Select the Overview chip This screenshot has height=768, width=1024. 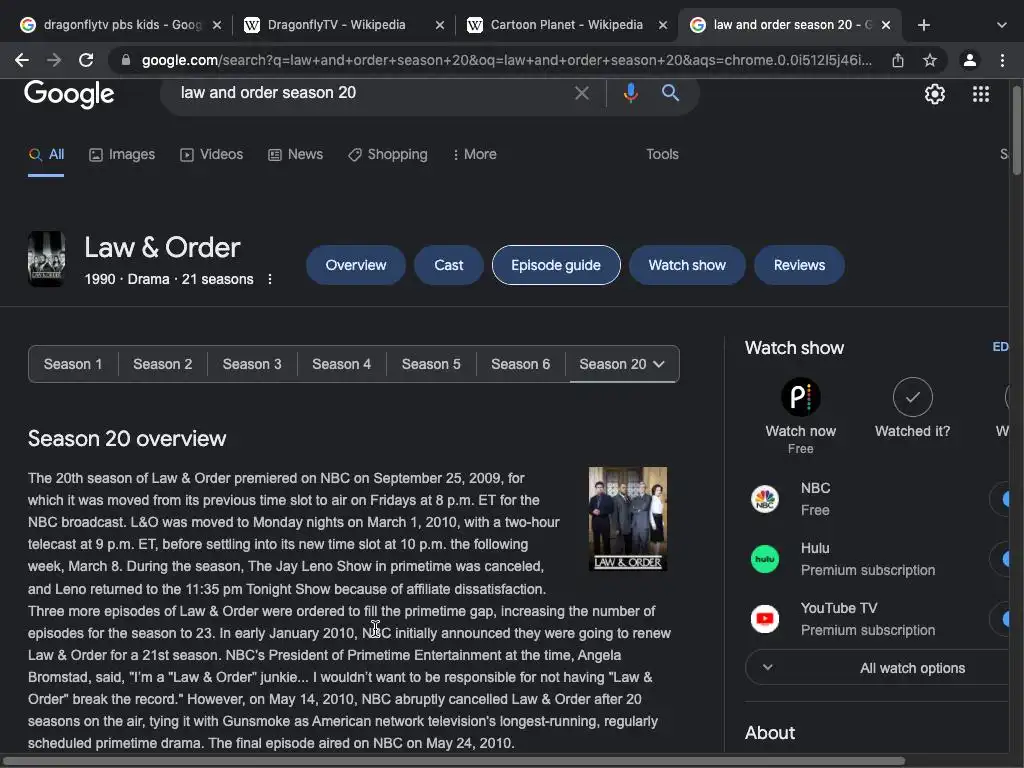tap(356, 265)
